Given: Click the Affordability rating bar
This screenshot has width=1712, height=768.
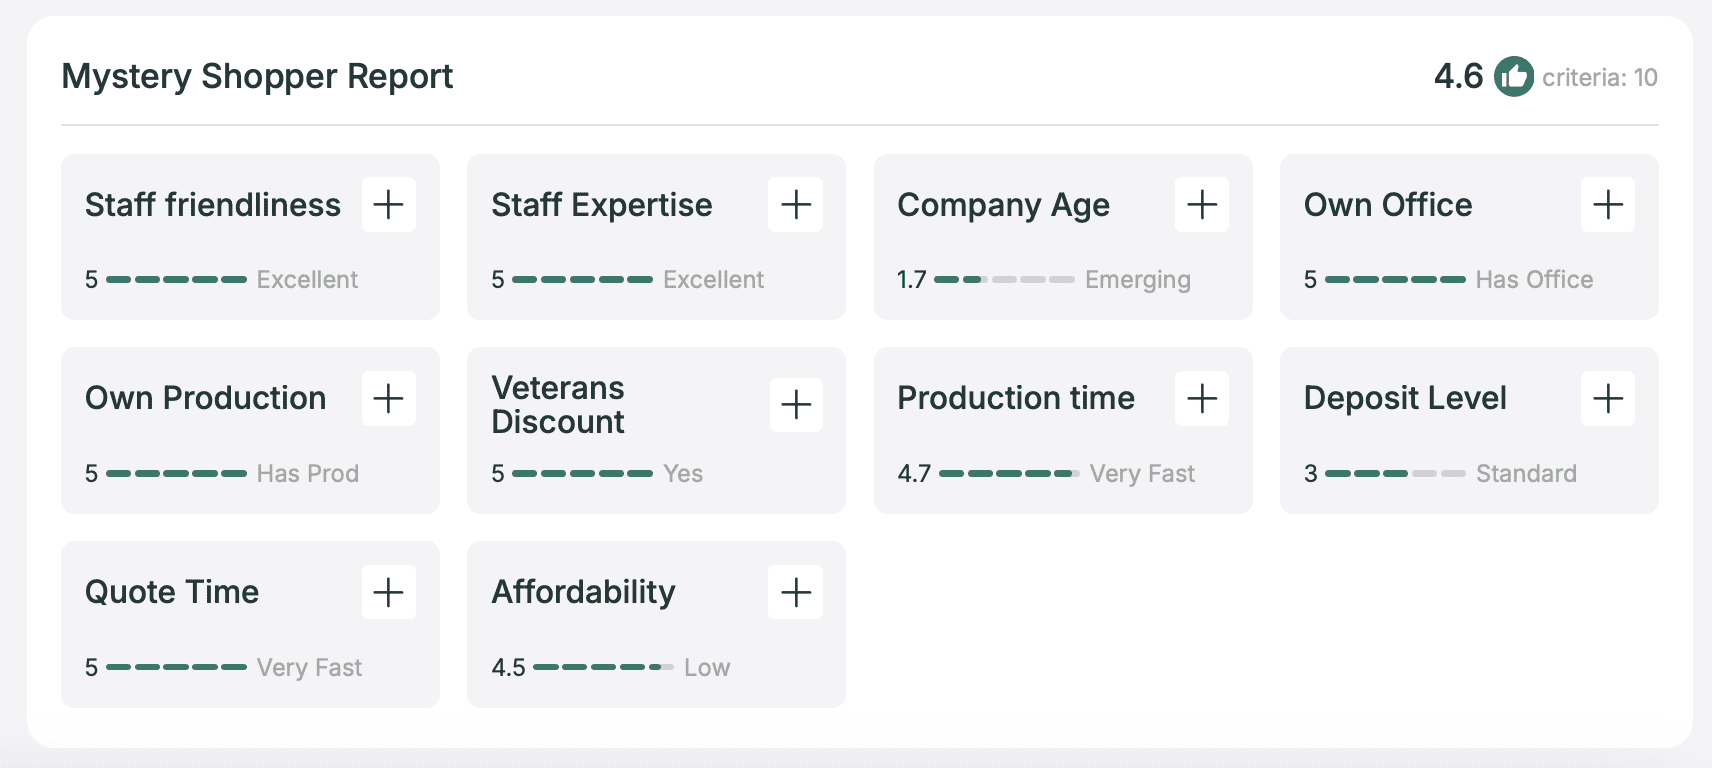Looking at the screenshot, I should [603, 667].
